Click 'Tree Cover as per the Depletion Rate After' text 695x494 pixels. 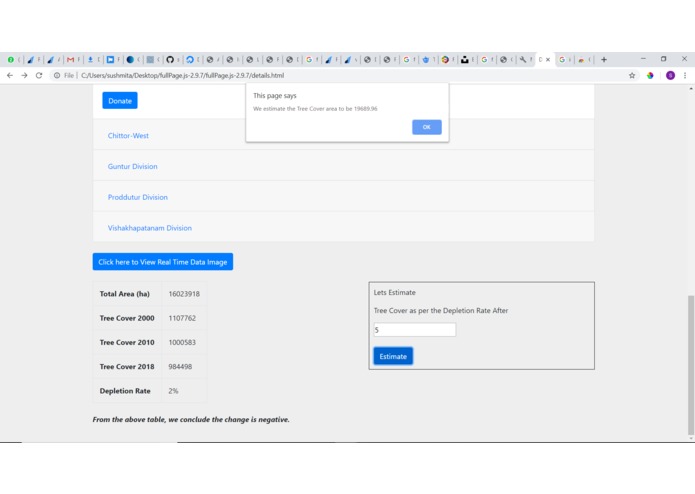coord(441,311)
